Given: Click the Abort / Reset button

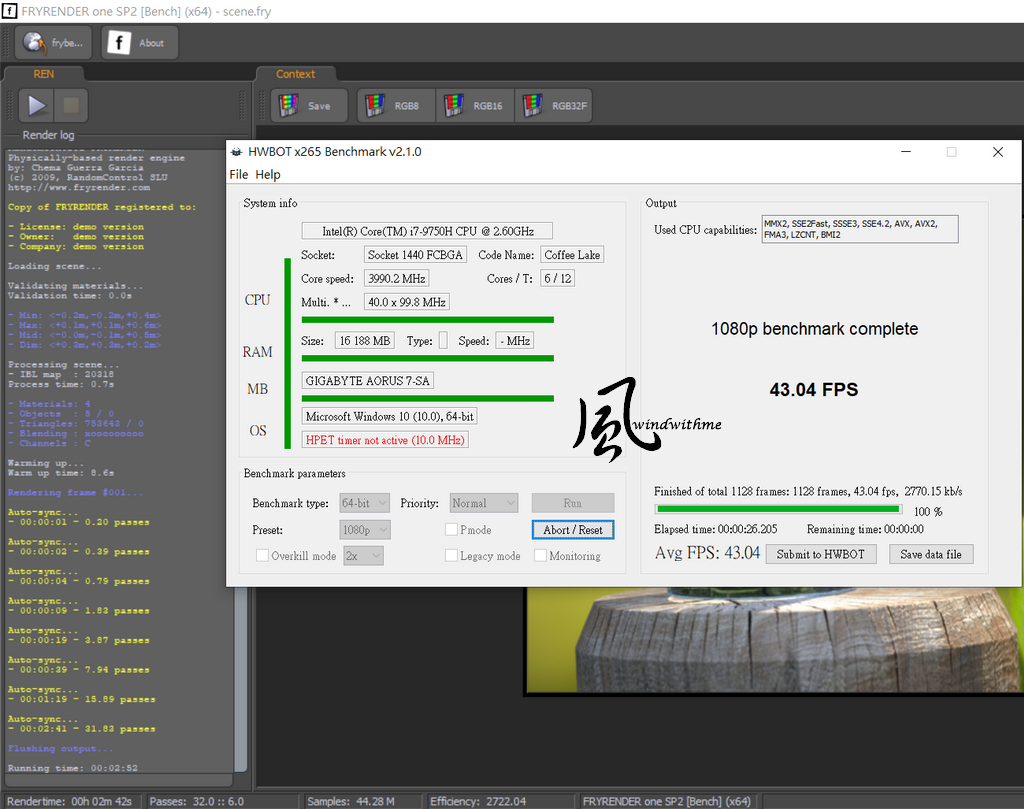Looking at the screenshot, I should [573, 530].
